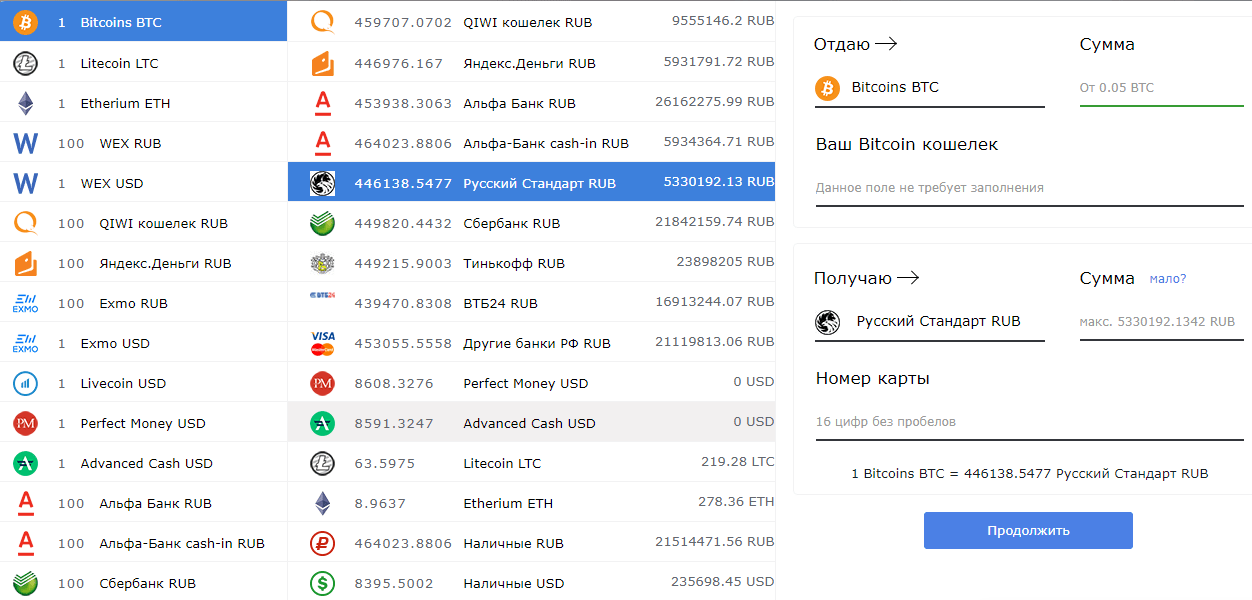Click QIWI icon in the receive column
Image resolution: width=1252 pixels, height=600 pixels.
coord(322,22)
